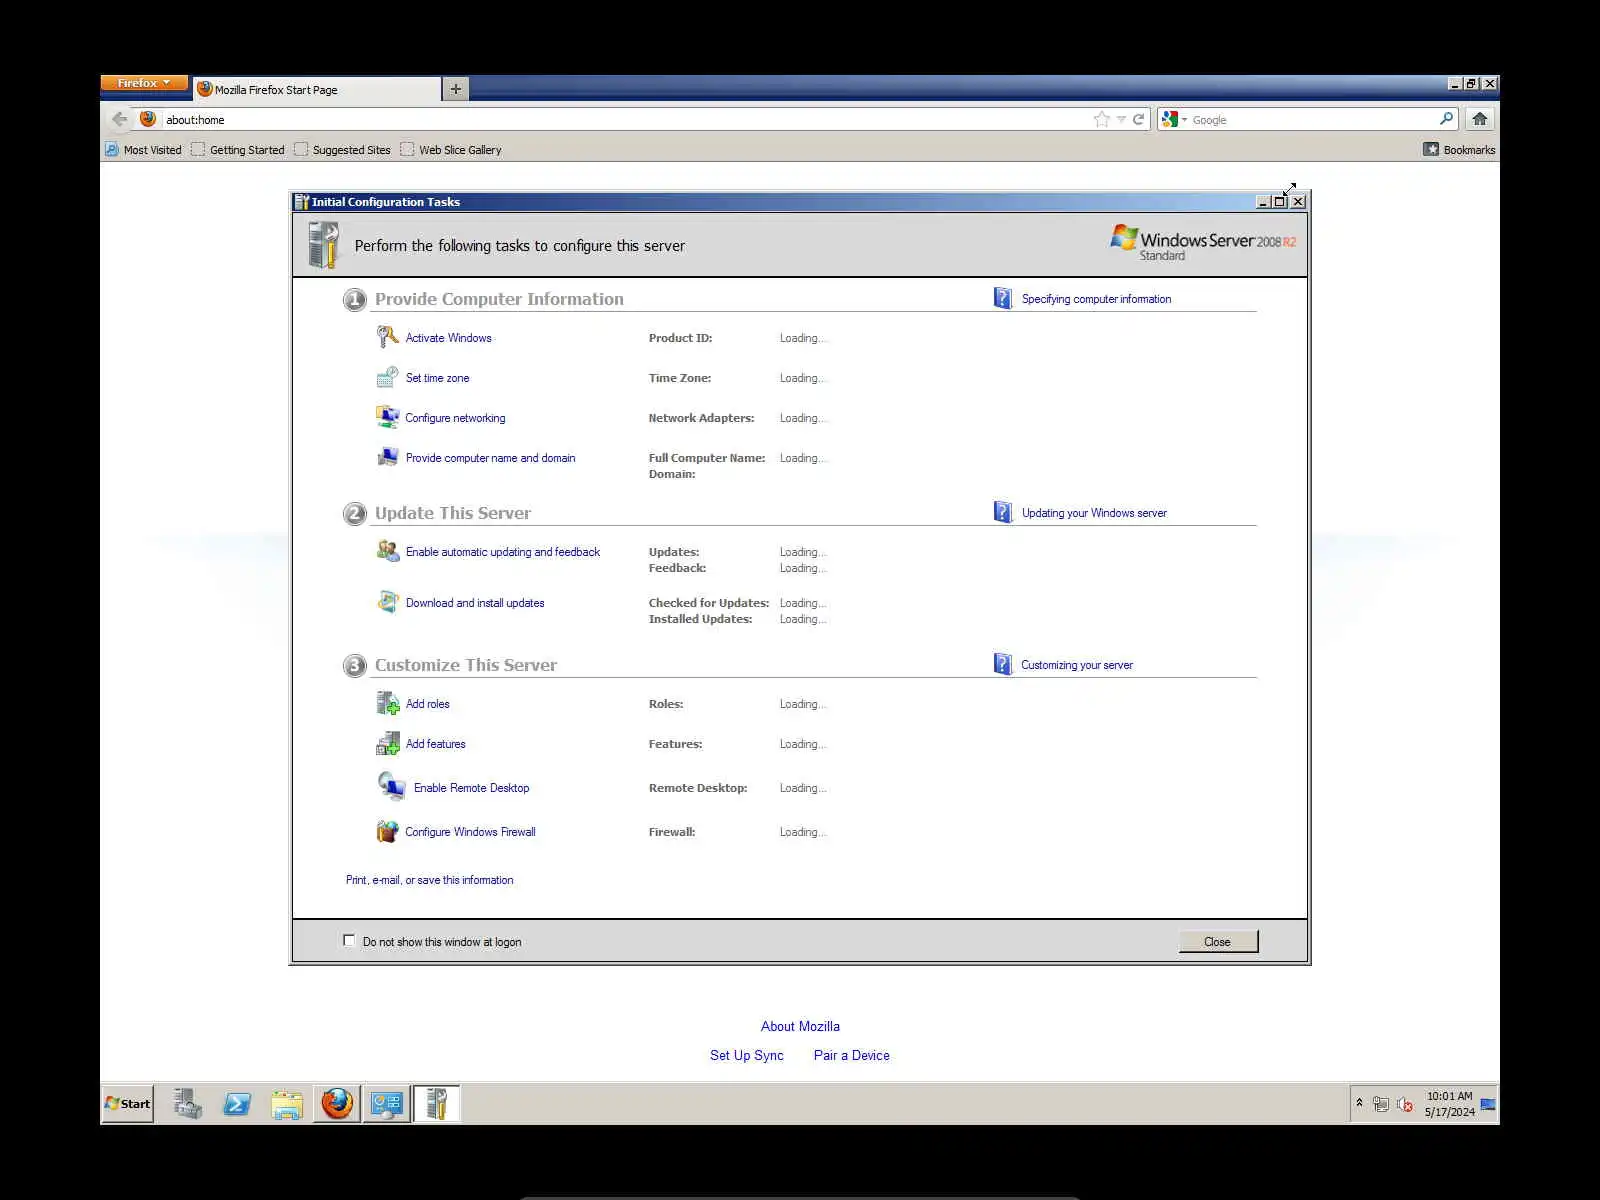The image size is (1600, 1200).
Task: Click the Add features link
Action: point(436,744)
